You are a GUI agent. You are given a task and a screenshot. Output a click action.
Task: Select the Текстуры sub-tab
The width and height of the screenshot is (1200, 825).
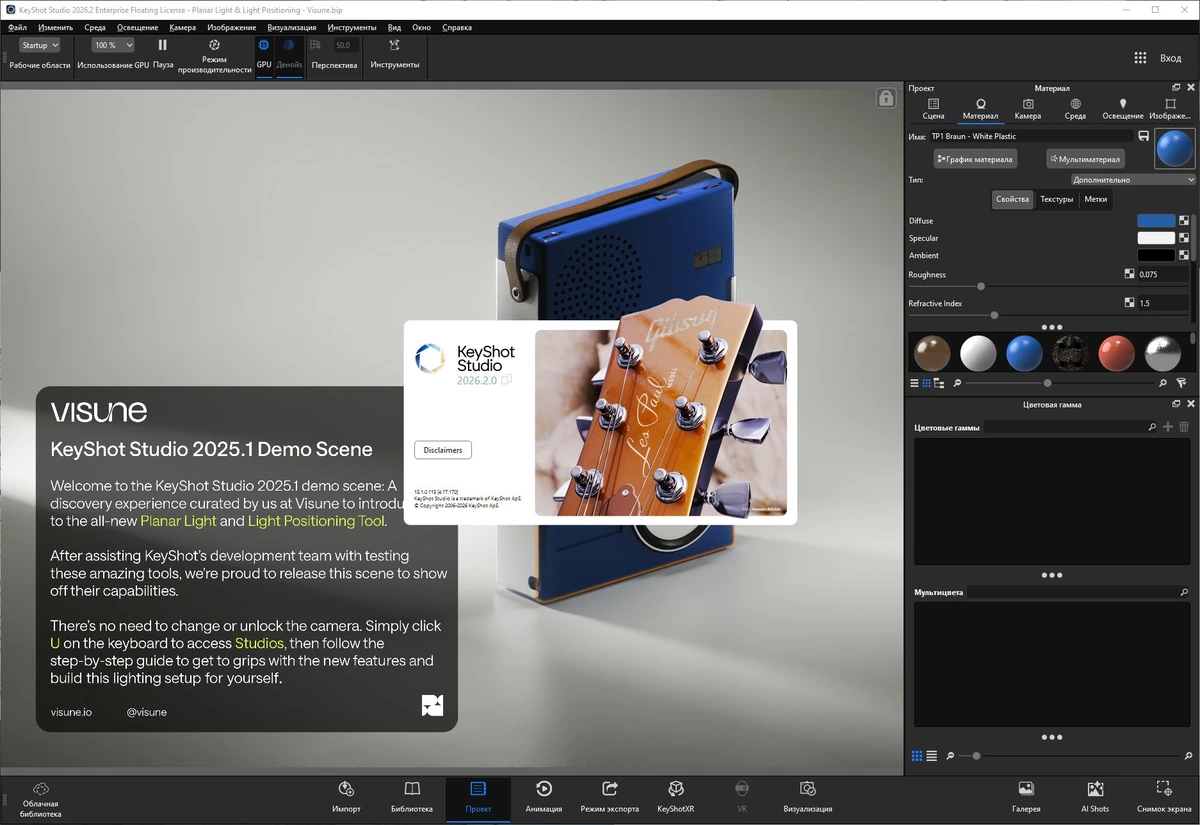click(x=1056, y=199)
